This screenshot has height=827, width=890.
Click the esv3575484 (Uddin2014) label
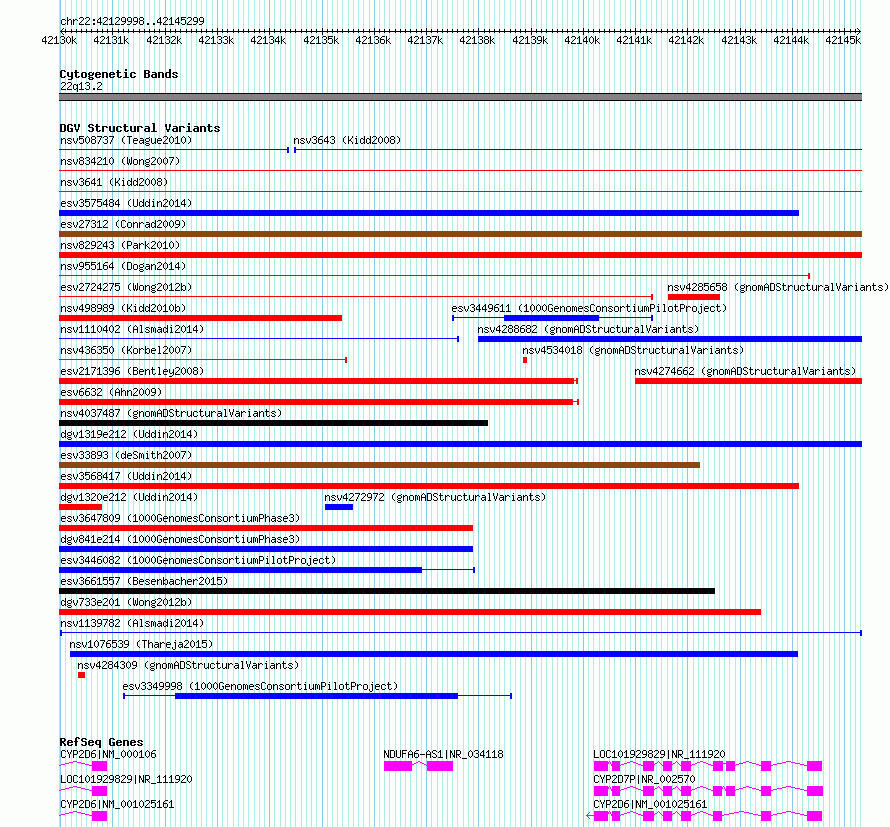click(x=126, y=203)
